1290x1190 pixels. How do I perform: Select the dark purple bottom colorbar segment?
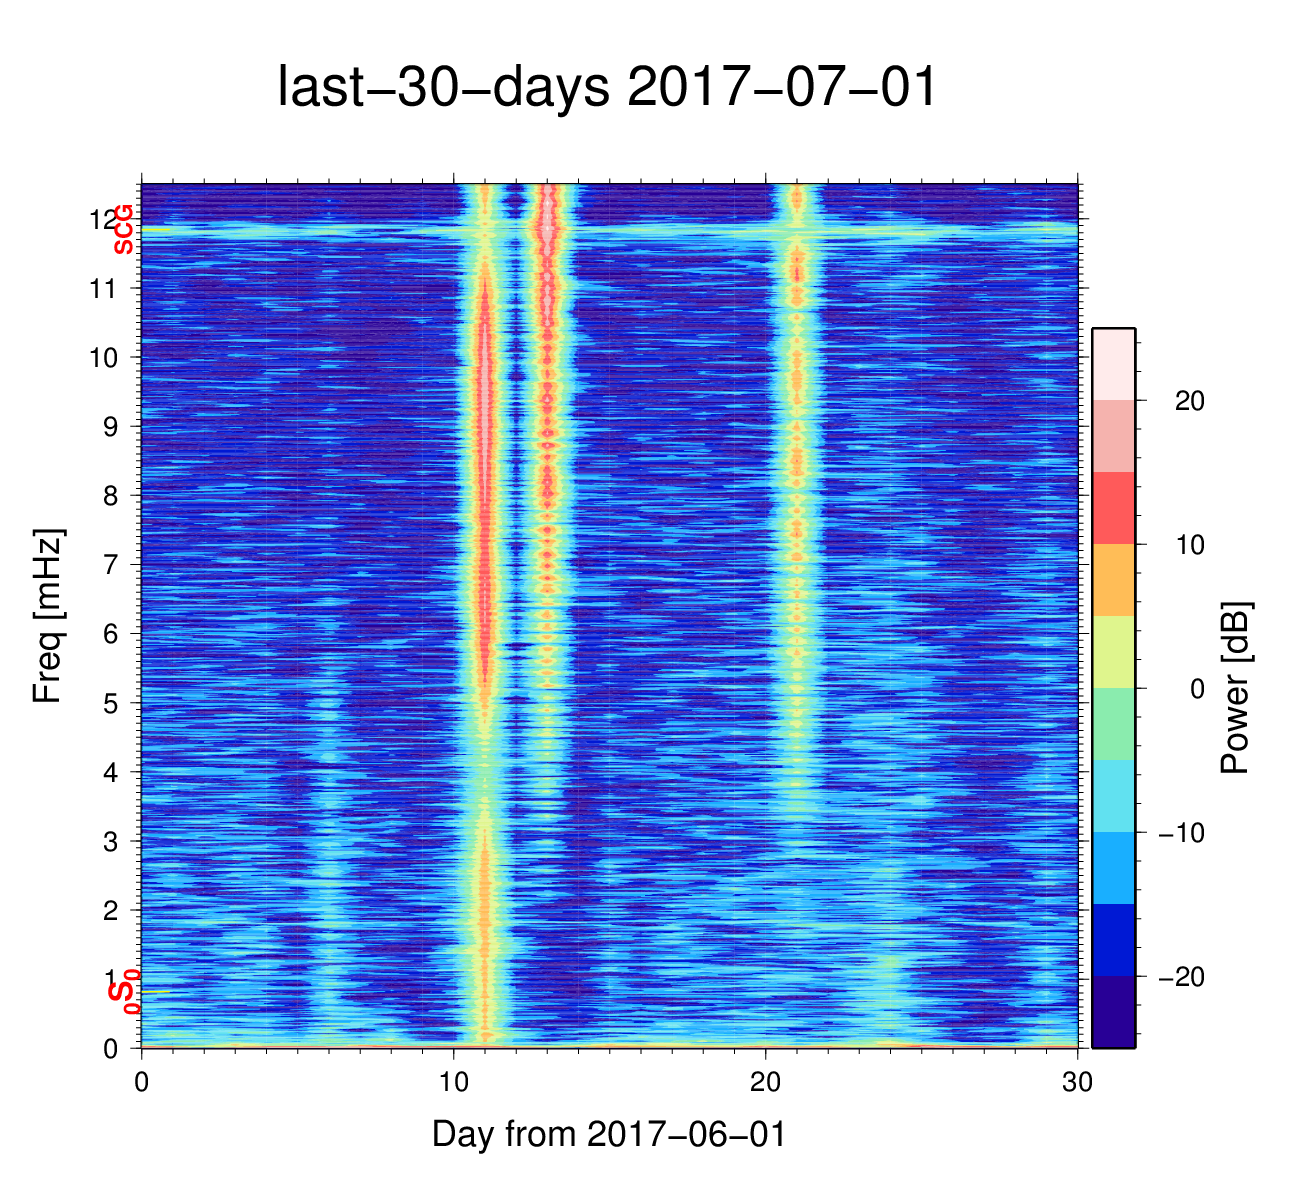[1113, 1012]
